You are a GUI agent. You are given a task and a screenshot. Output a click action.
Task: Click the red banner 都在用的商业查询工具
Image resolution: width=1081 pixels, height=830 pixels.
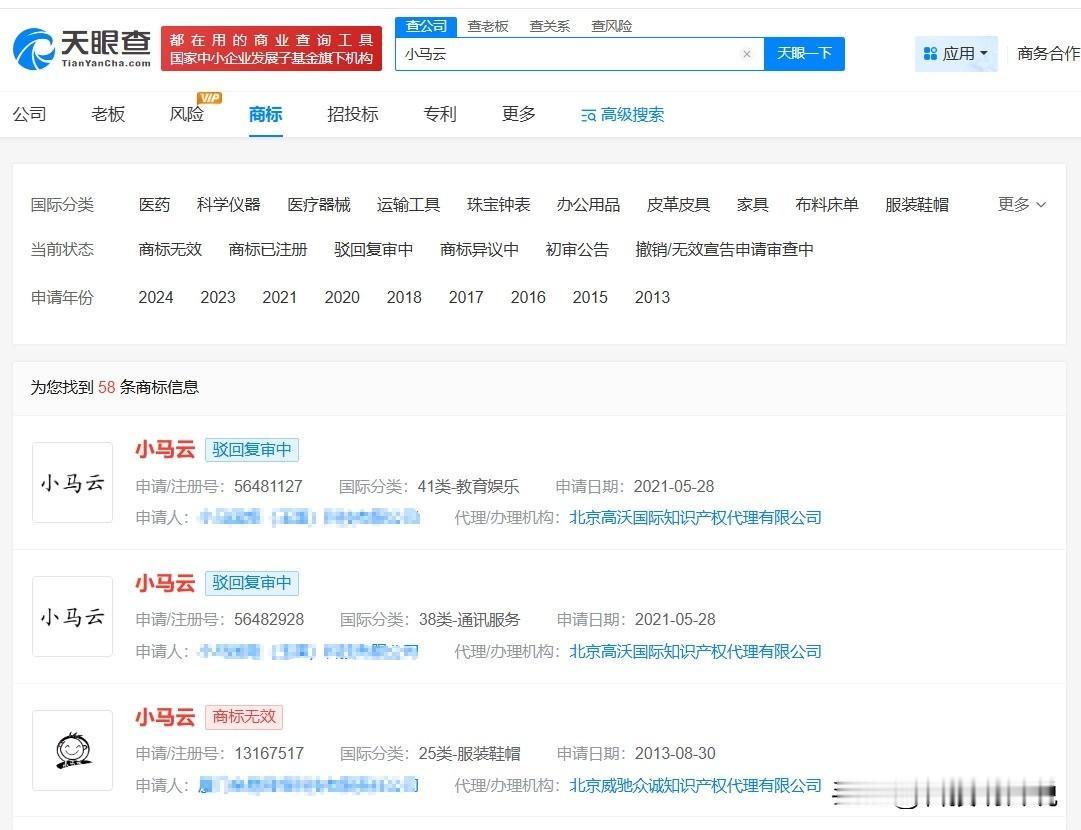[x=272, y=48]
